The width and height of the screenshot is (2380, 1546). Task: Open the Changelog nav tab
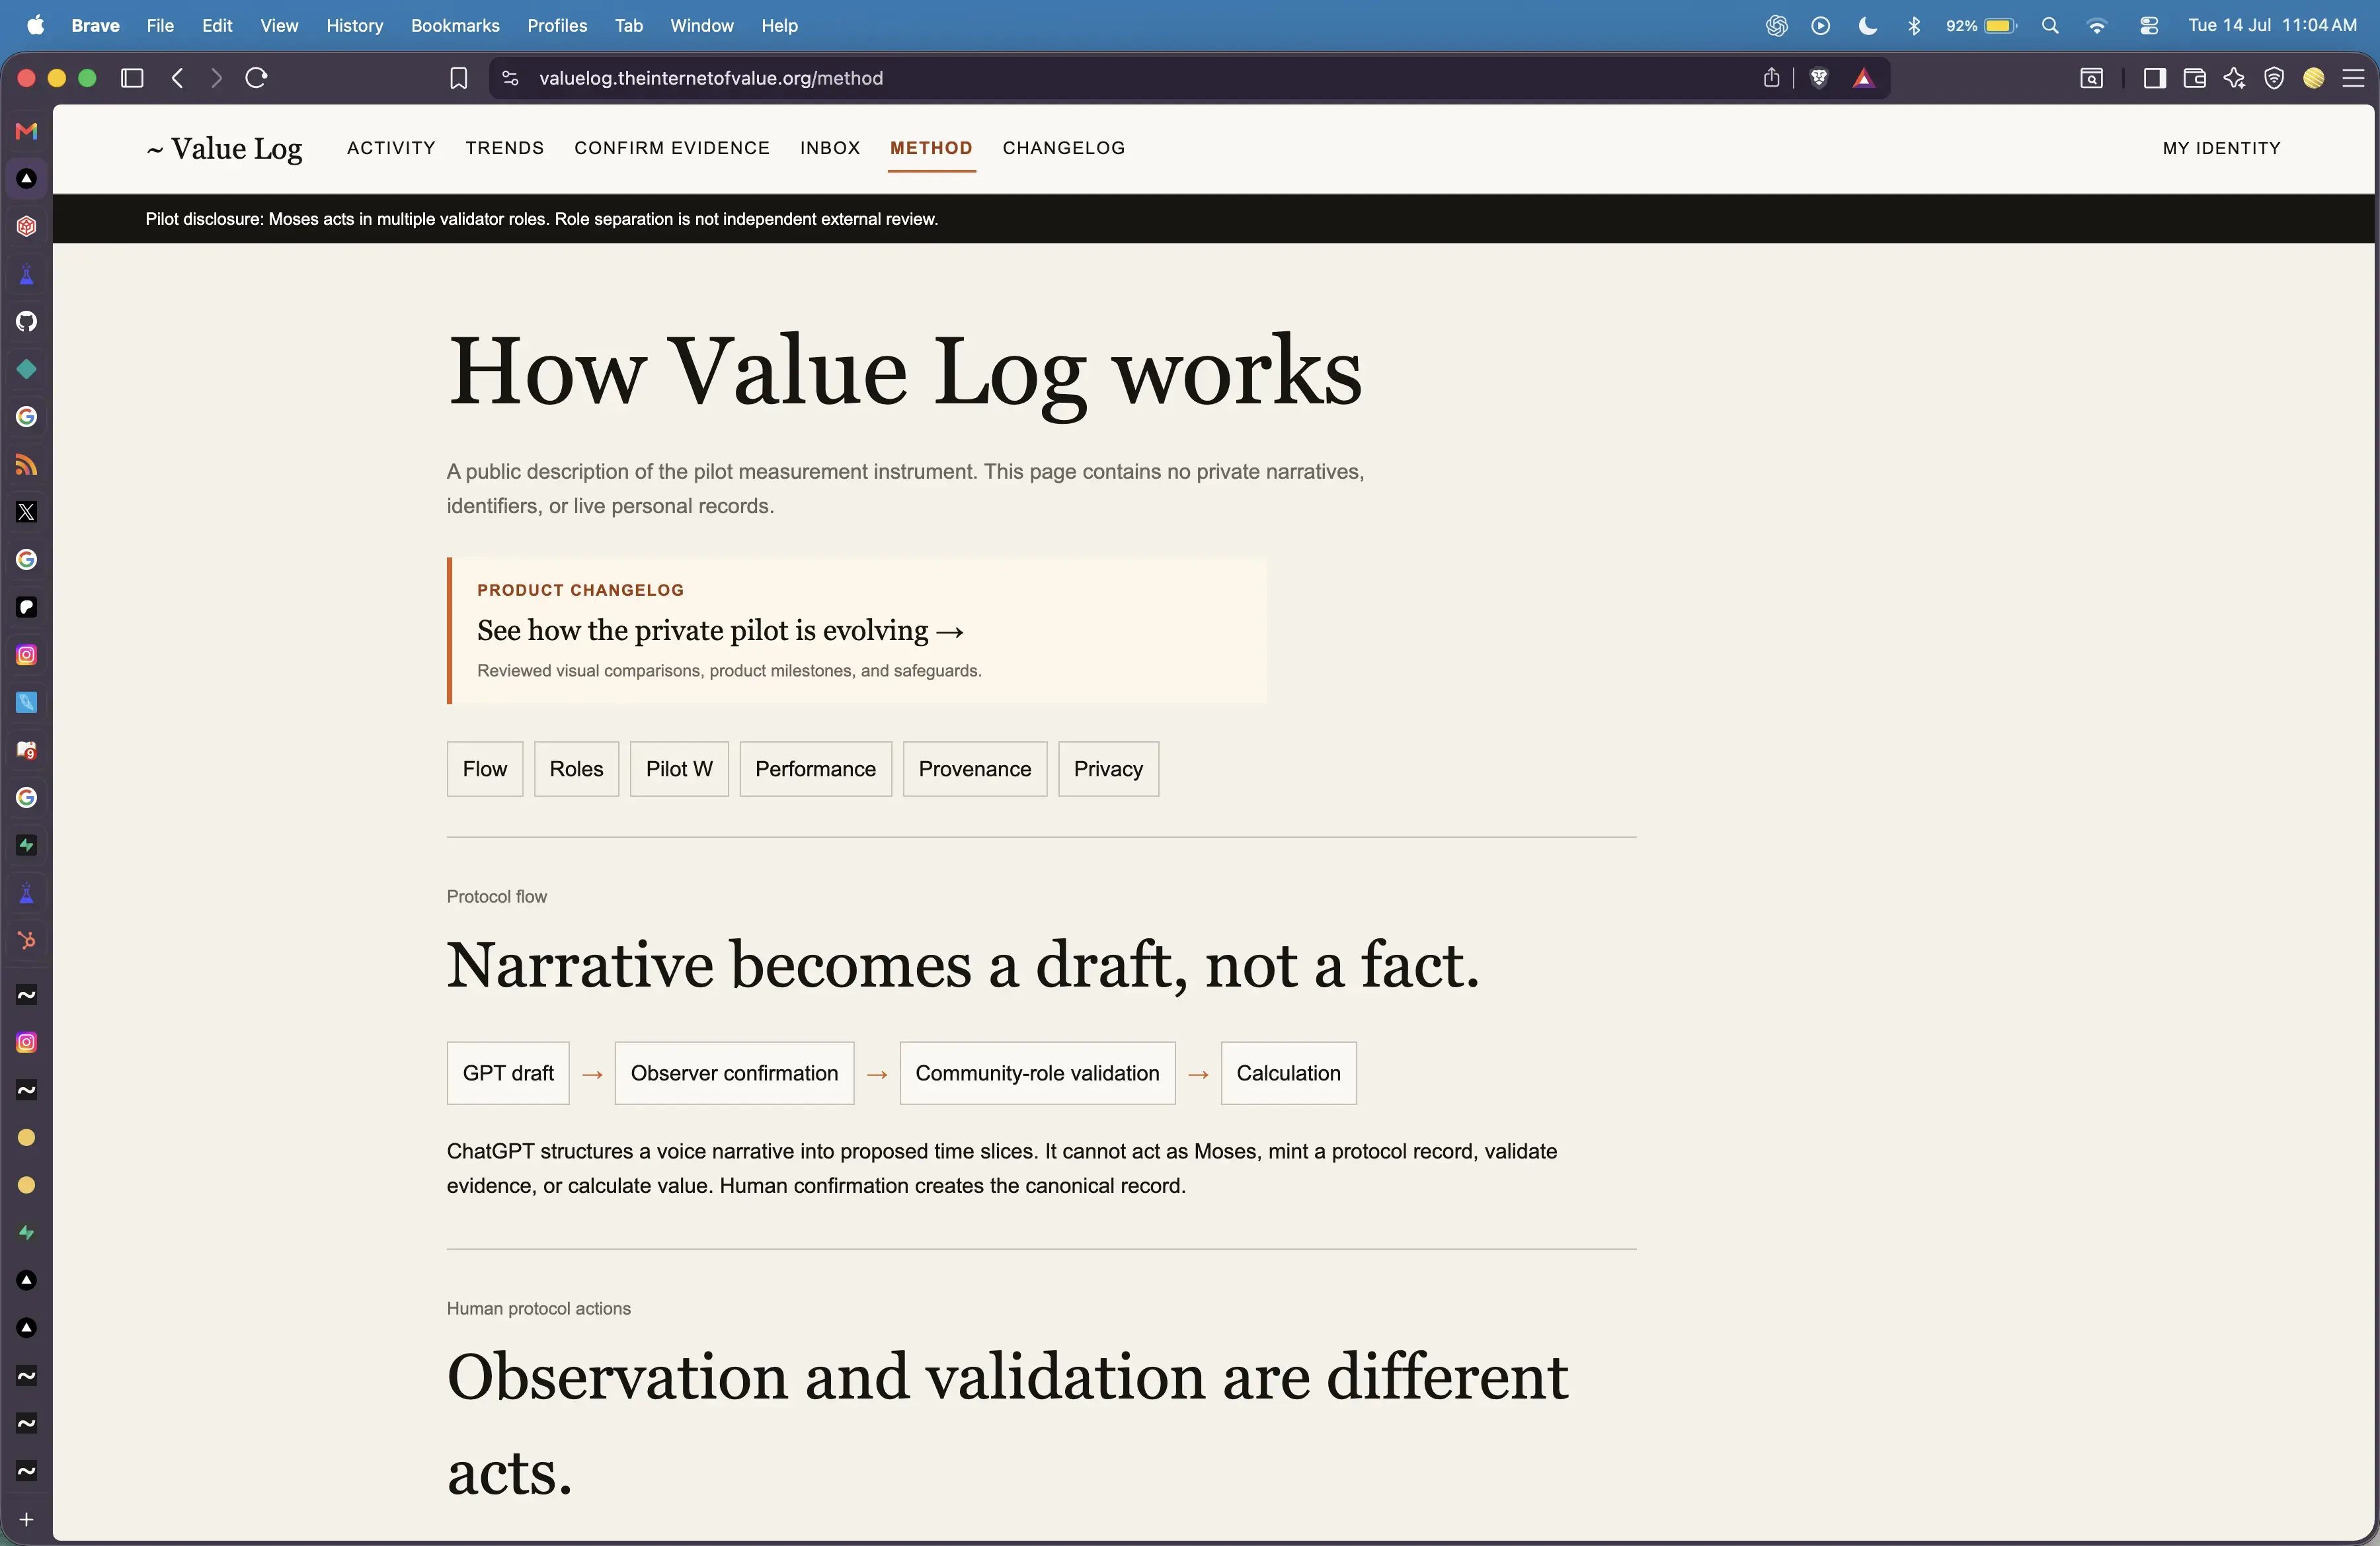tap(1064, 148)
